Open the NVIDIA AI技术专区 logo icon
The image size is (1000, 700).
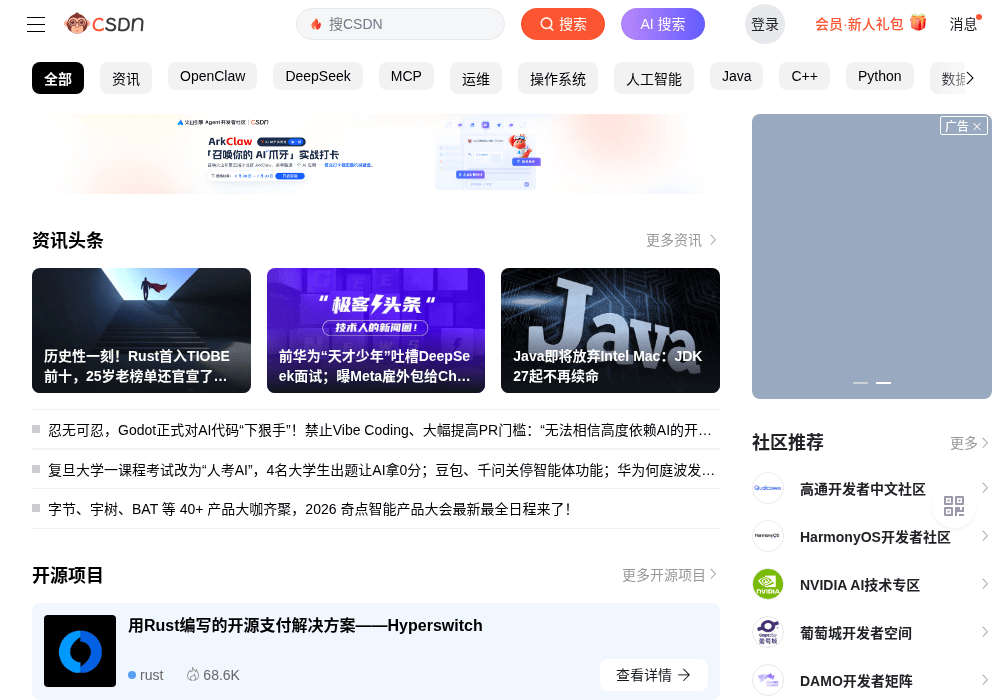[768, 585]
